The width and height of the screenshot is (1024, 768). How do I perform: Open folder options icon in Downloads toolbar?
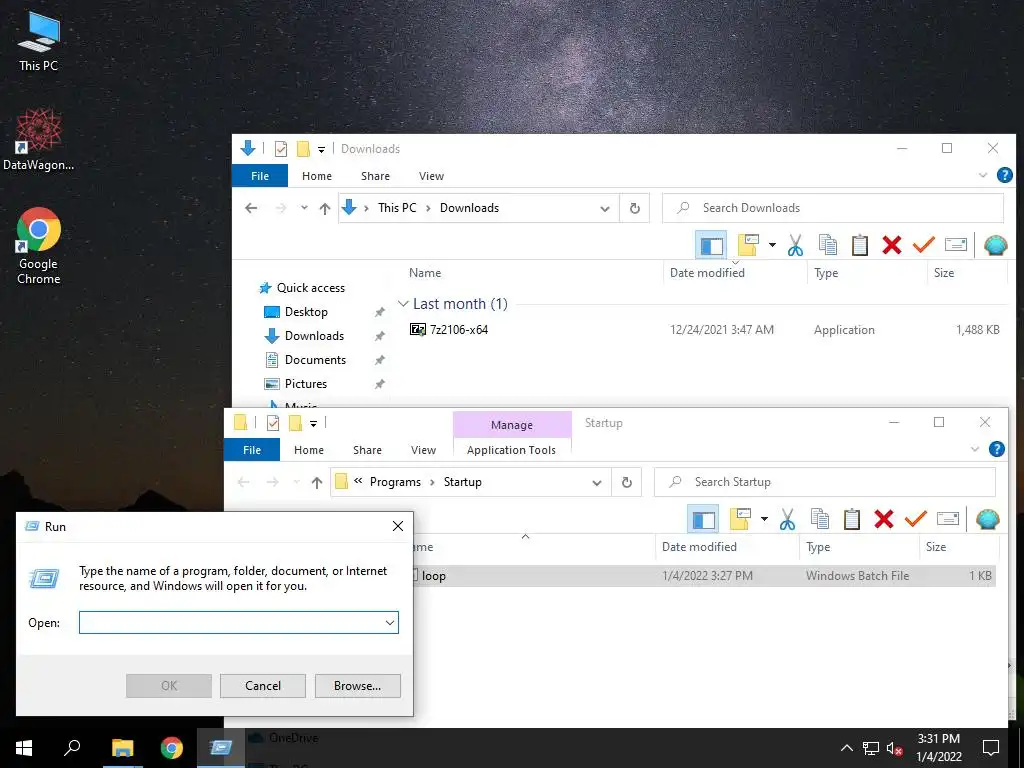pos(748,246)
